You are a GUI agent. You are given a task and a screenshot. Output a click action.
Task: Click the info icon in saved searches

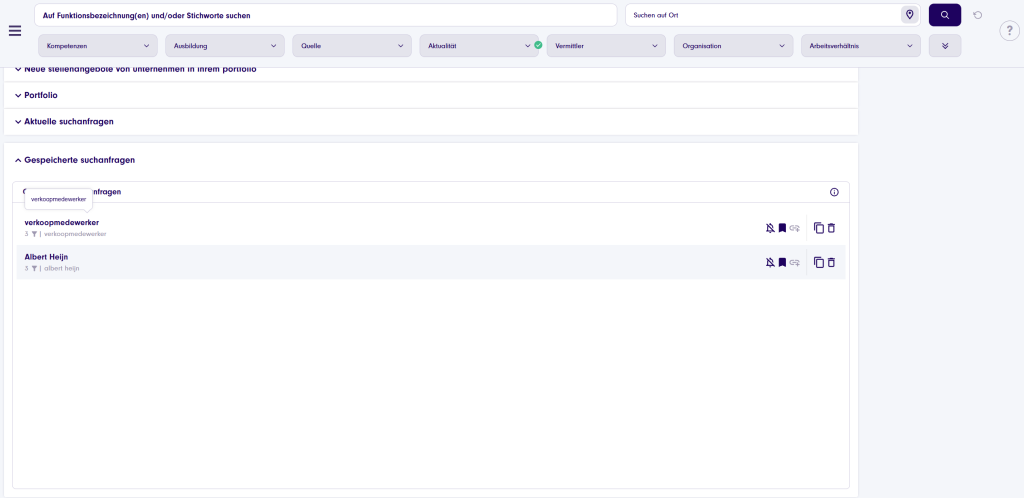834,192
